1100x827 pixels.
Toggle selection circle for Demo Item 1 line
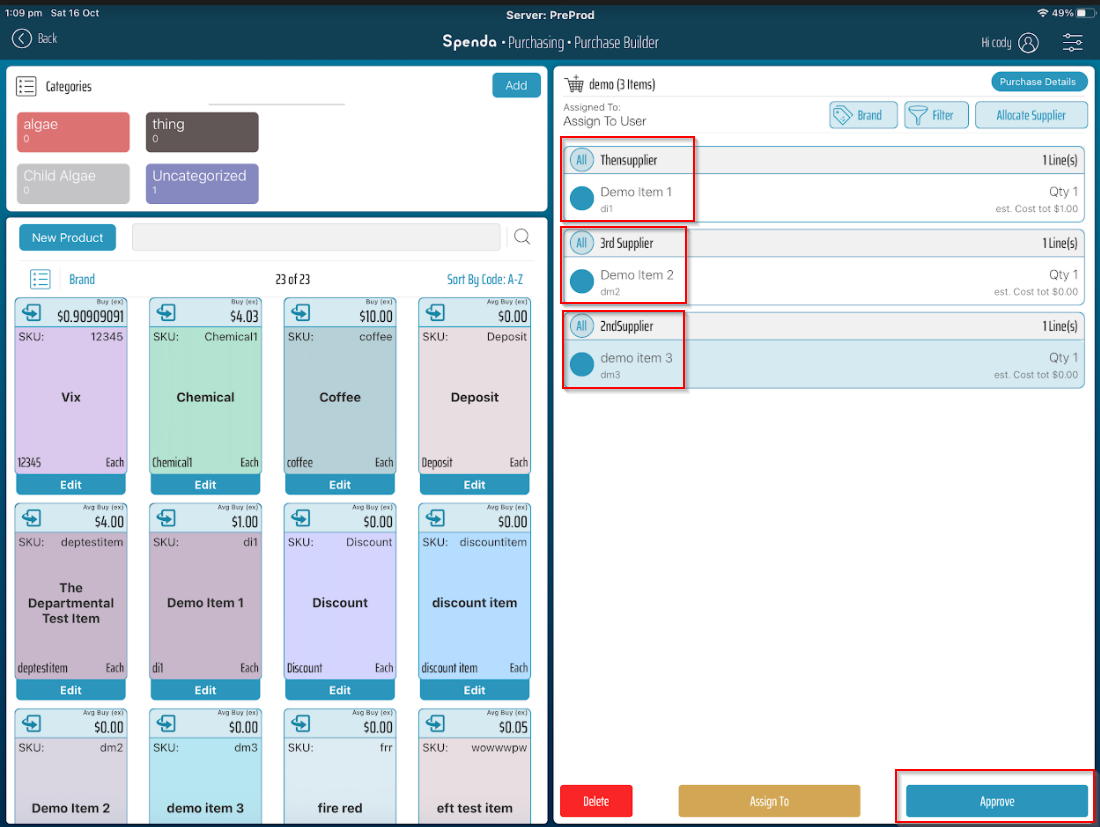(582, 199)
